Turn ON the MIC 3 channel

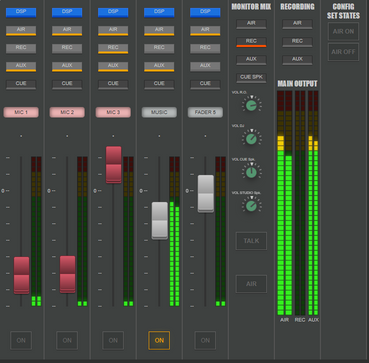[113, 340]
